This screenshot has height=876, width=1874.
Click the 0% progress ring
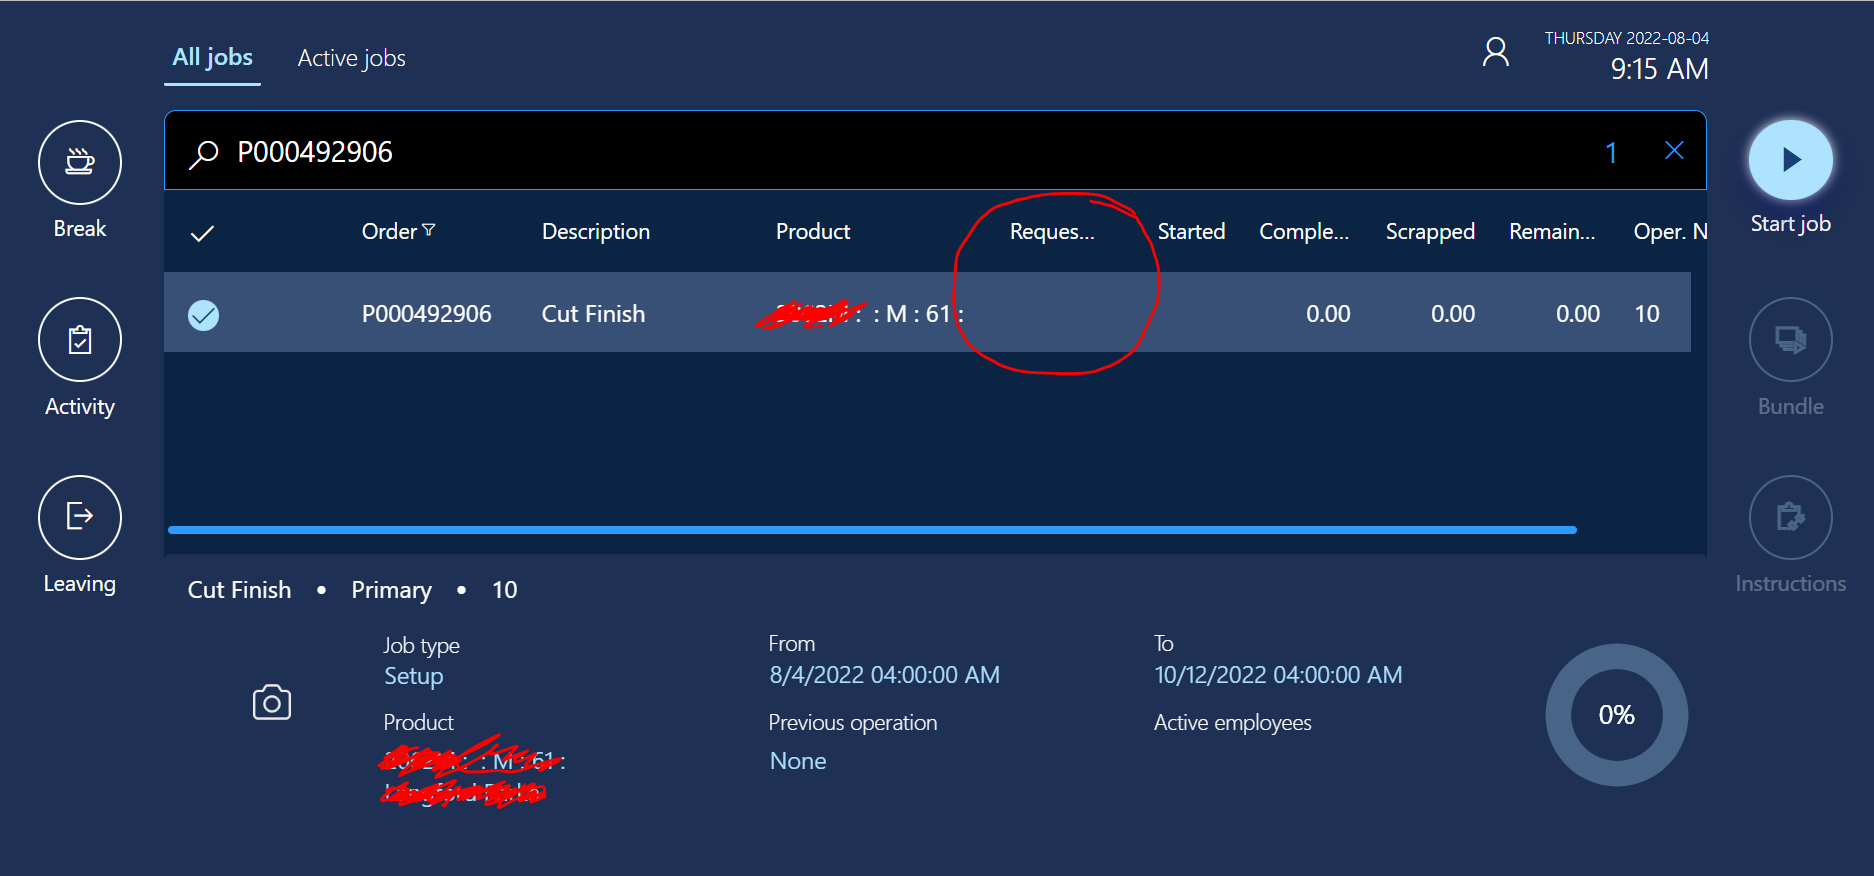point(1616,715)
